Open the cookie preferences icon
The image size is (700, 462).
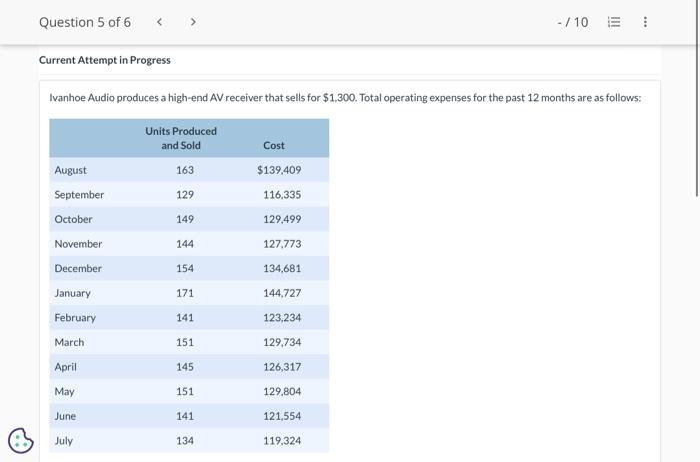point(21,441)
